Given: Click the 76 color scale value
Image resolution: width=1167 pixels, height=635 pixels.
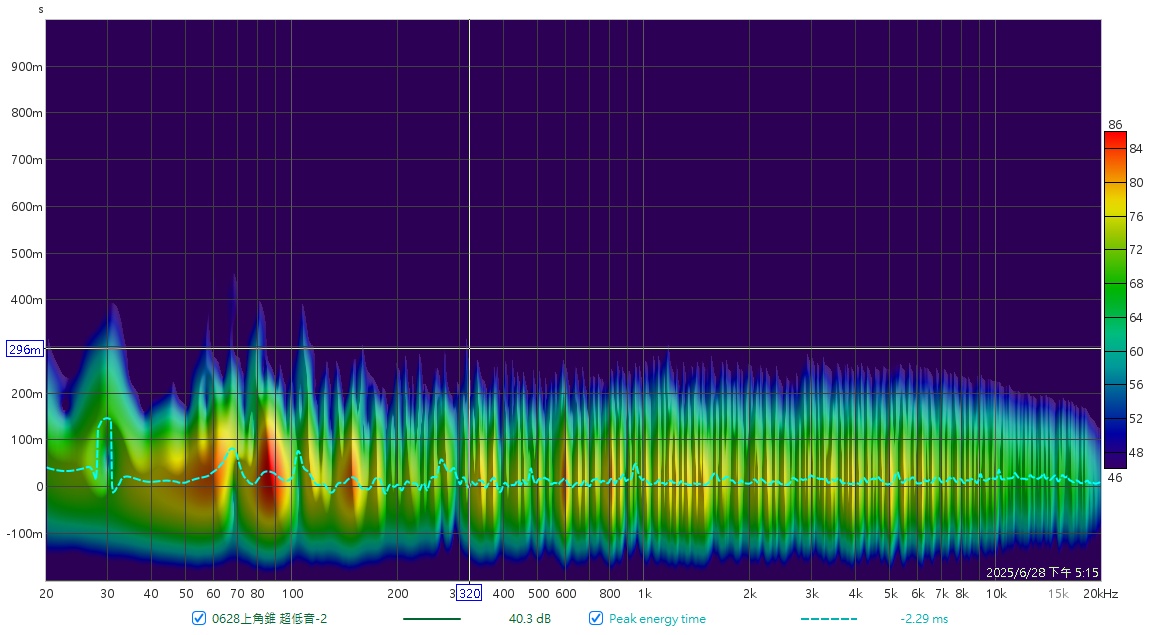Looking at the screenshot, I should tap(1136, 217).
